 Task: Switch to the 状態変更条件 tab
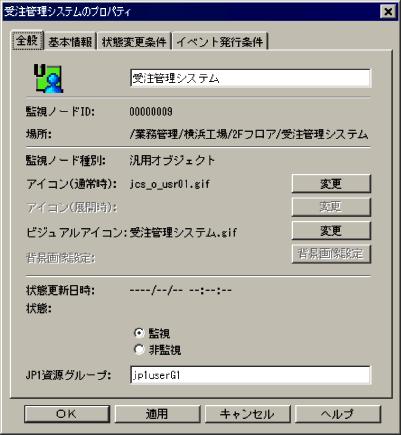click(x=134, y=42)
